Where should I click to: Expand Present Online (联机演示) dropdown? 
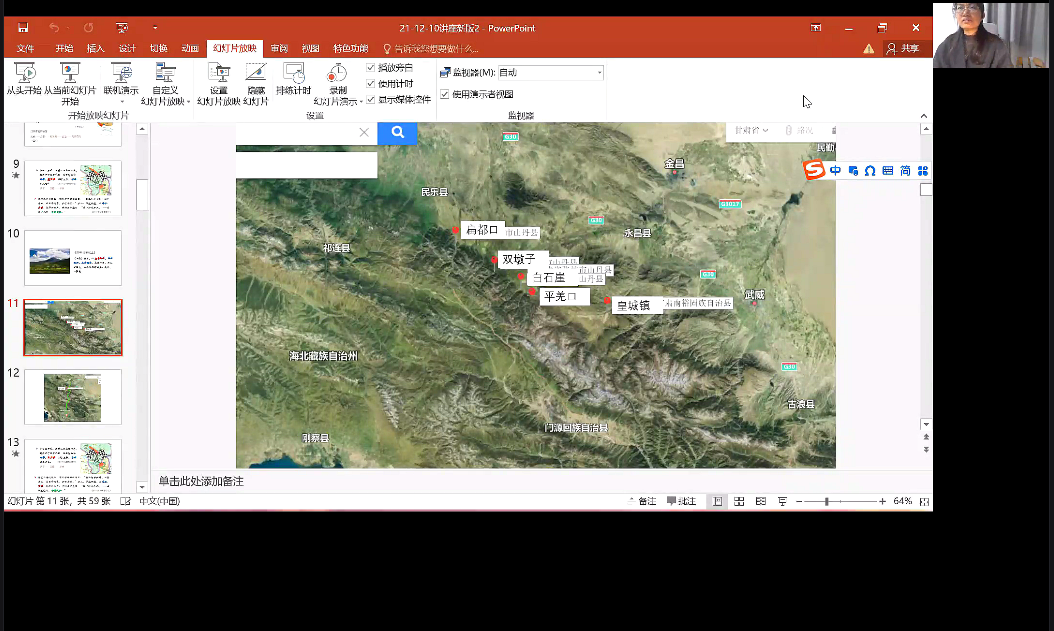pyautogui.click(x=122, y=101)
